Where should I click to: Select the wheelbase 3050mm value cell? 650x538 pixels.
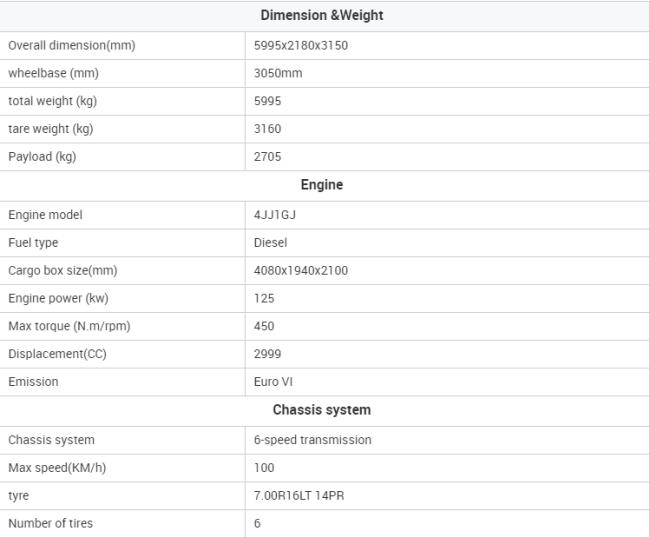(446, 73)
